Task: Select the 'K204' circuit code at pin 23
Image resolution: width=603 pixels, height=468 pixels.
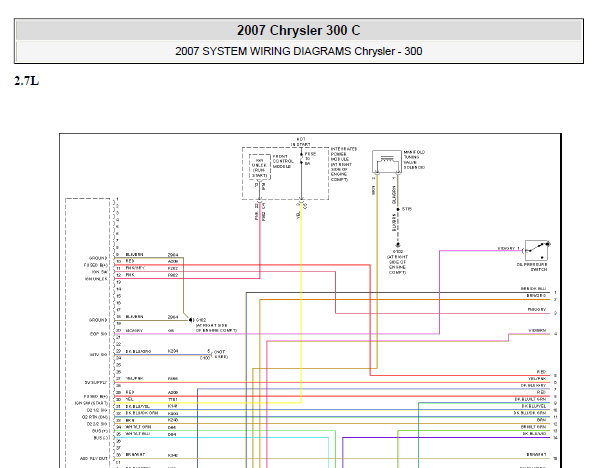Action: 173,351
